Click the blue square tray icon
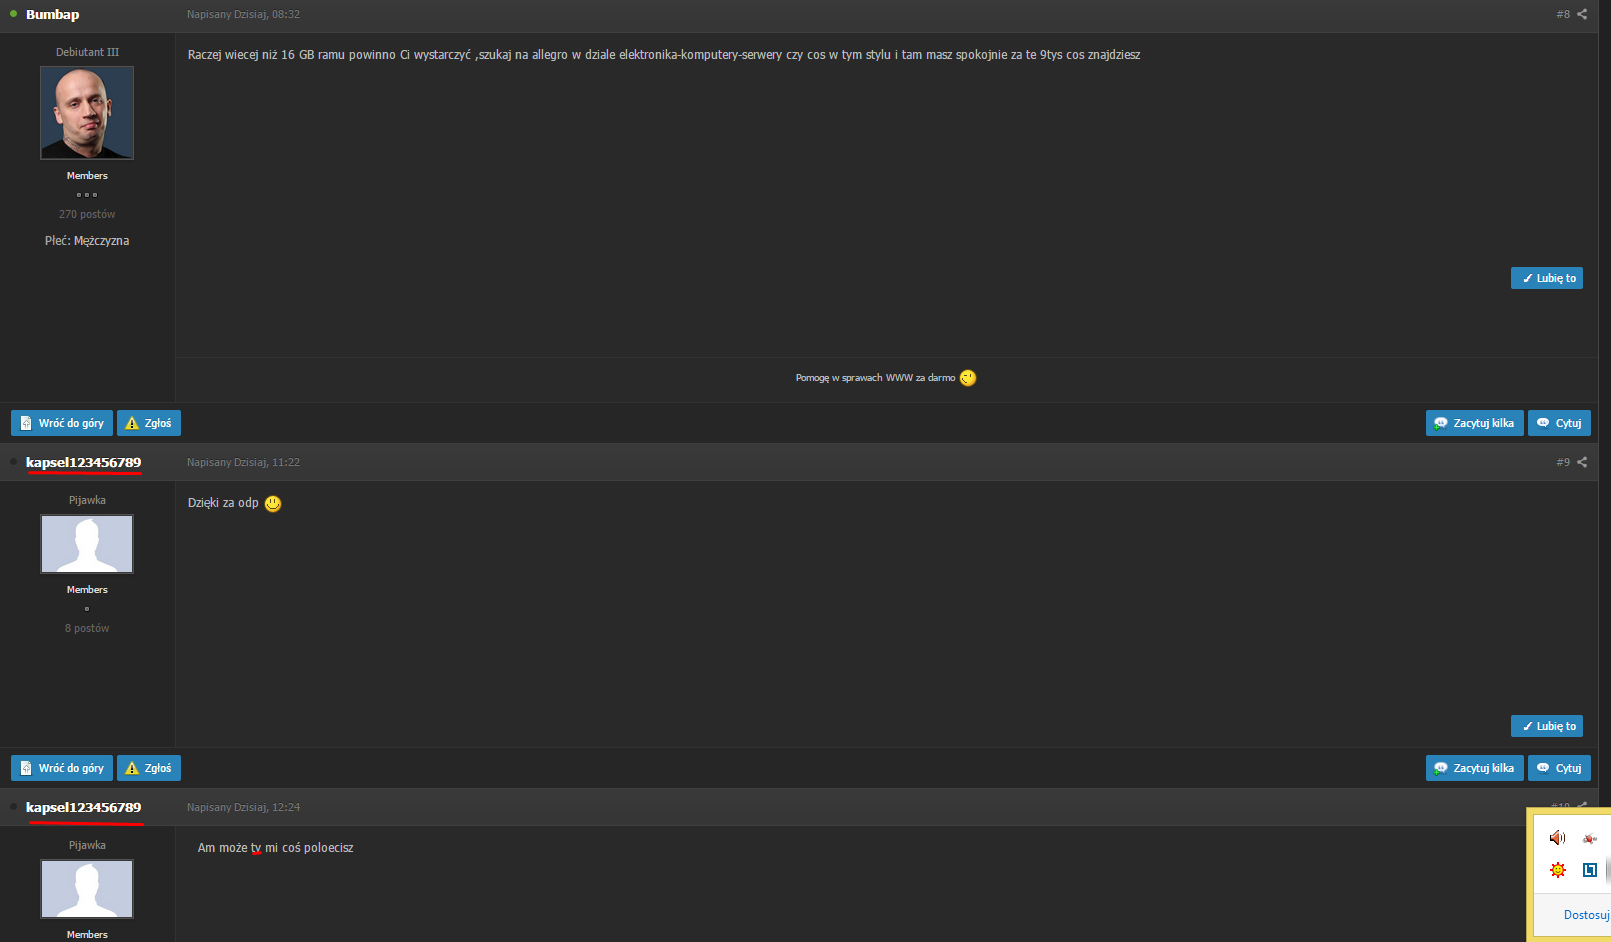The width and height of the screenshot is (1611, 942). point(1590,870)
